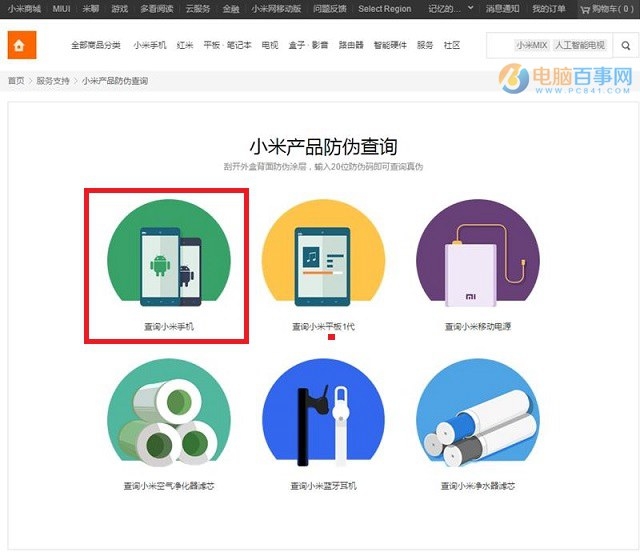Click 人工智能电视 search suggestion tag
This screenshot has width=640, height=552.
pos(580,45)
